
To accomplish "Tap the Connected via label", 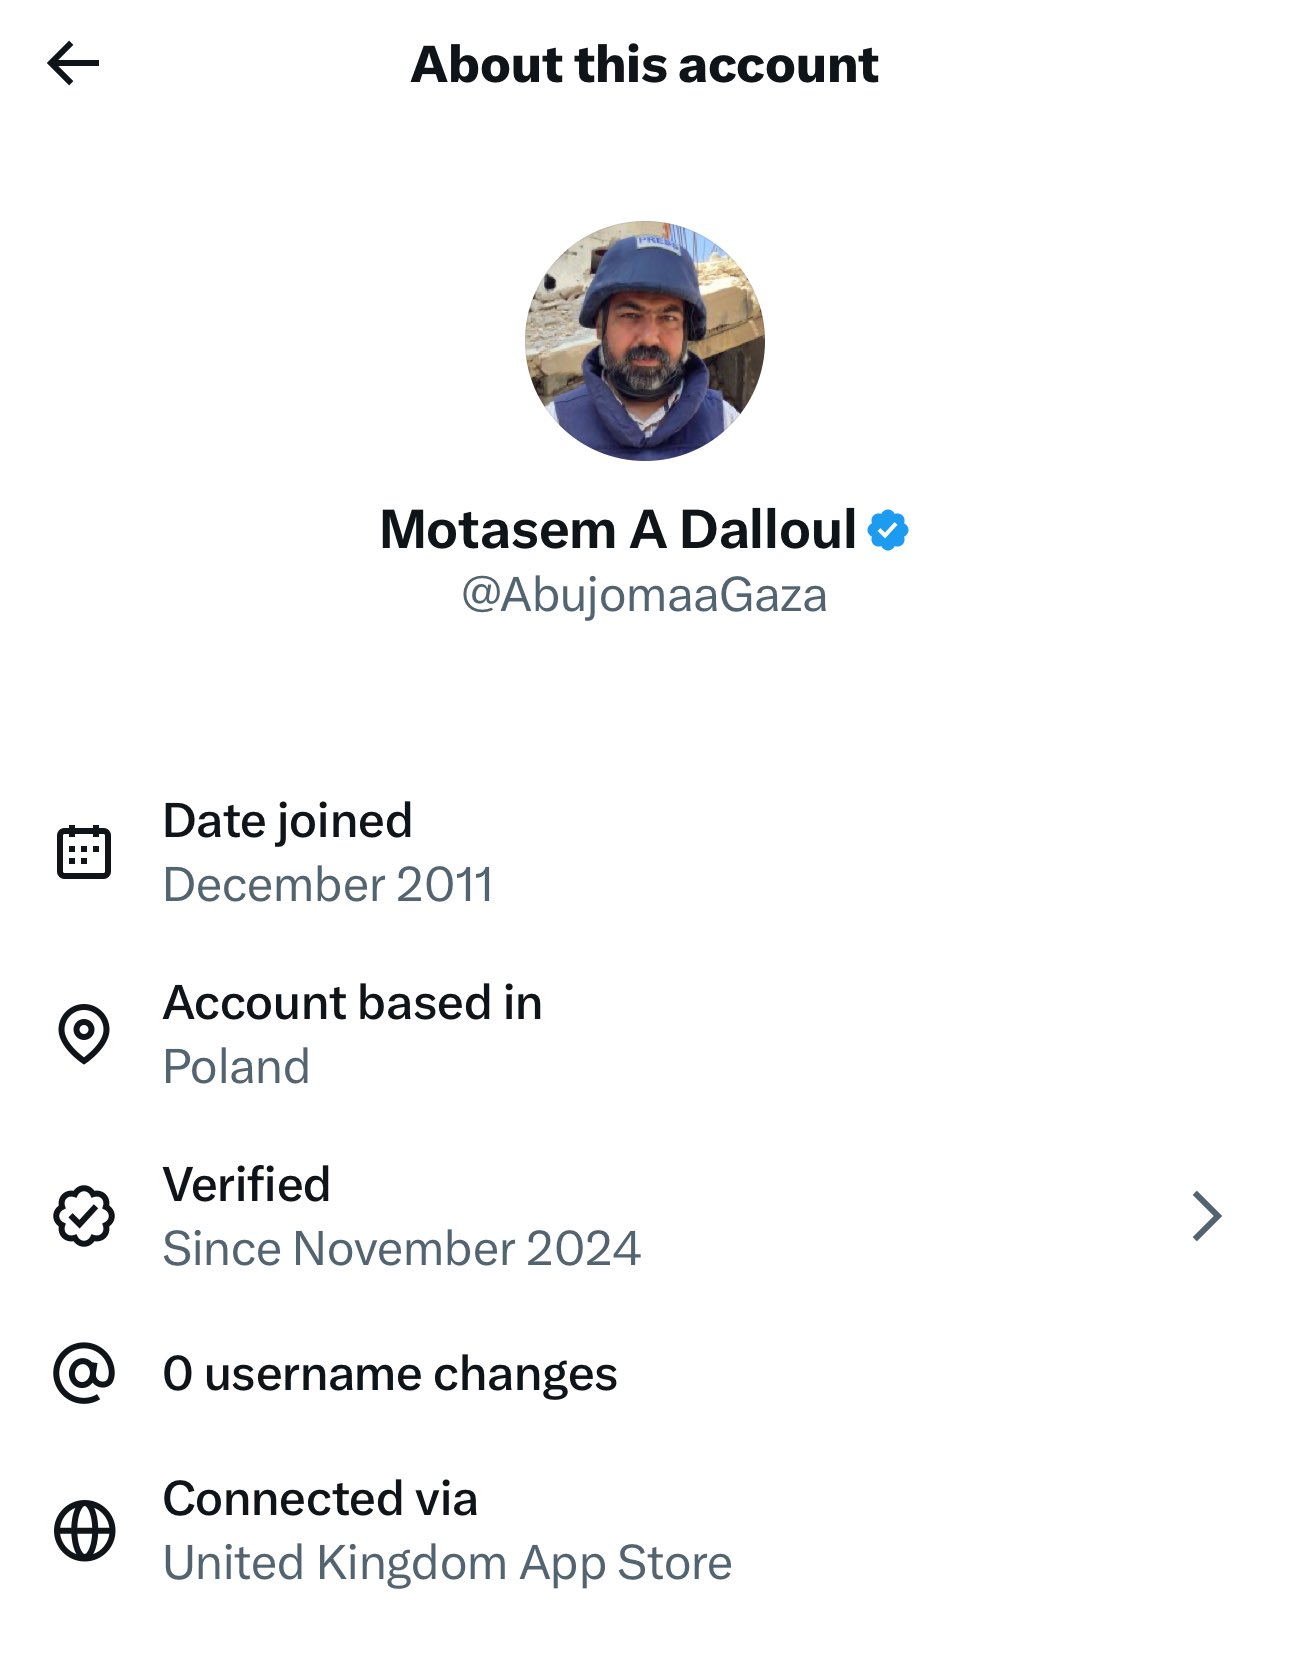I will 320,1499.
